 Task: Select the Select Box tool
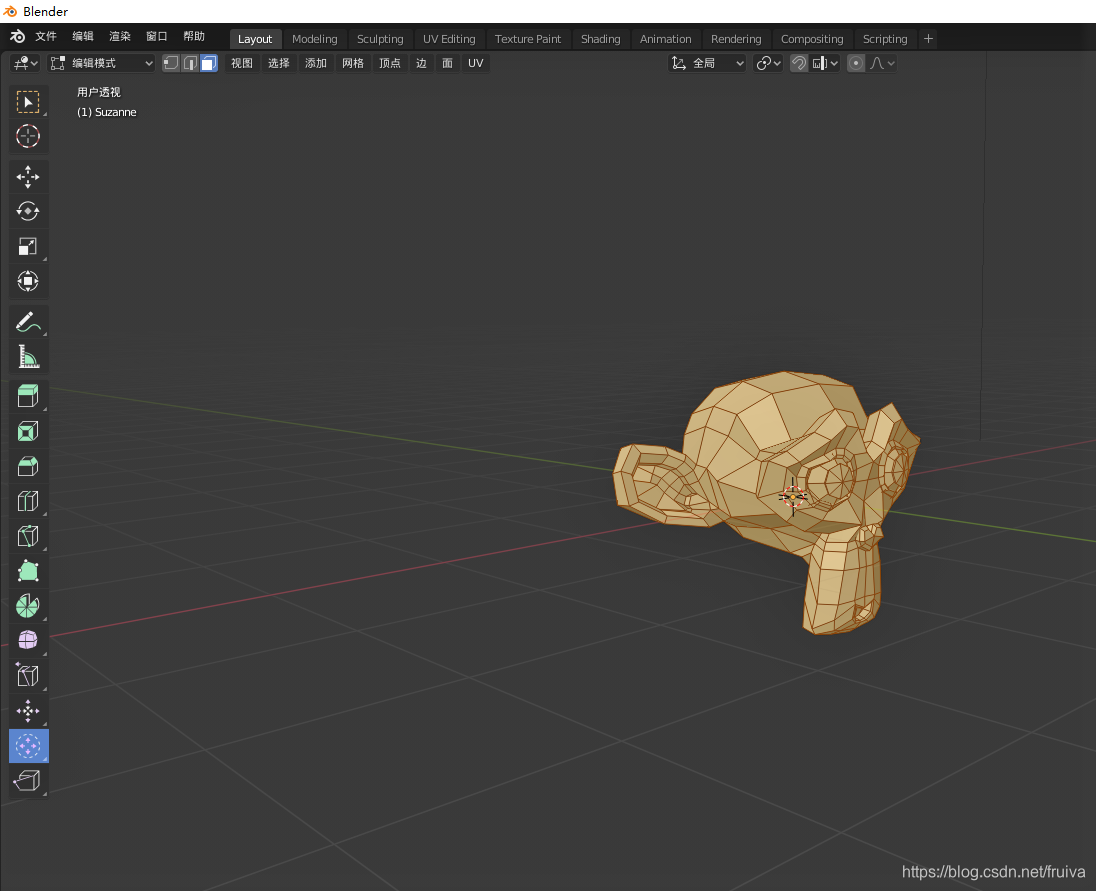pyautogui.click(x=28, y=102)
